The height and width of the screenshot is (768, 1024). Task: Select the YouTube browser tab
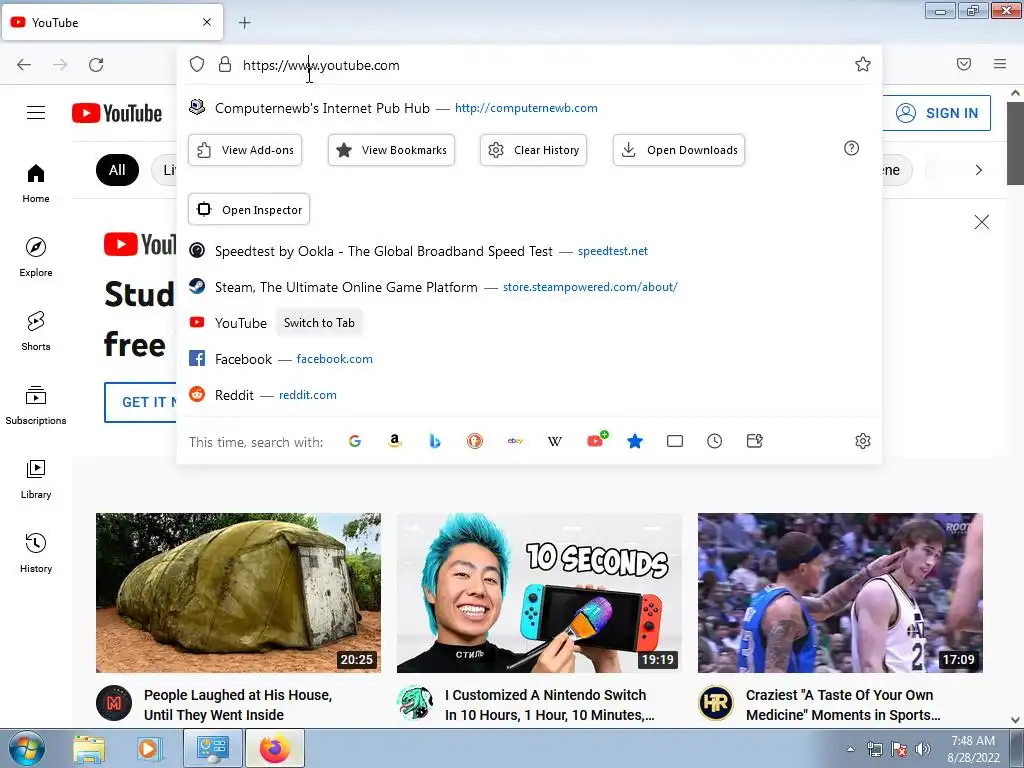coord(112,22)
